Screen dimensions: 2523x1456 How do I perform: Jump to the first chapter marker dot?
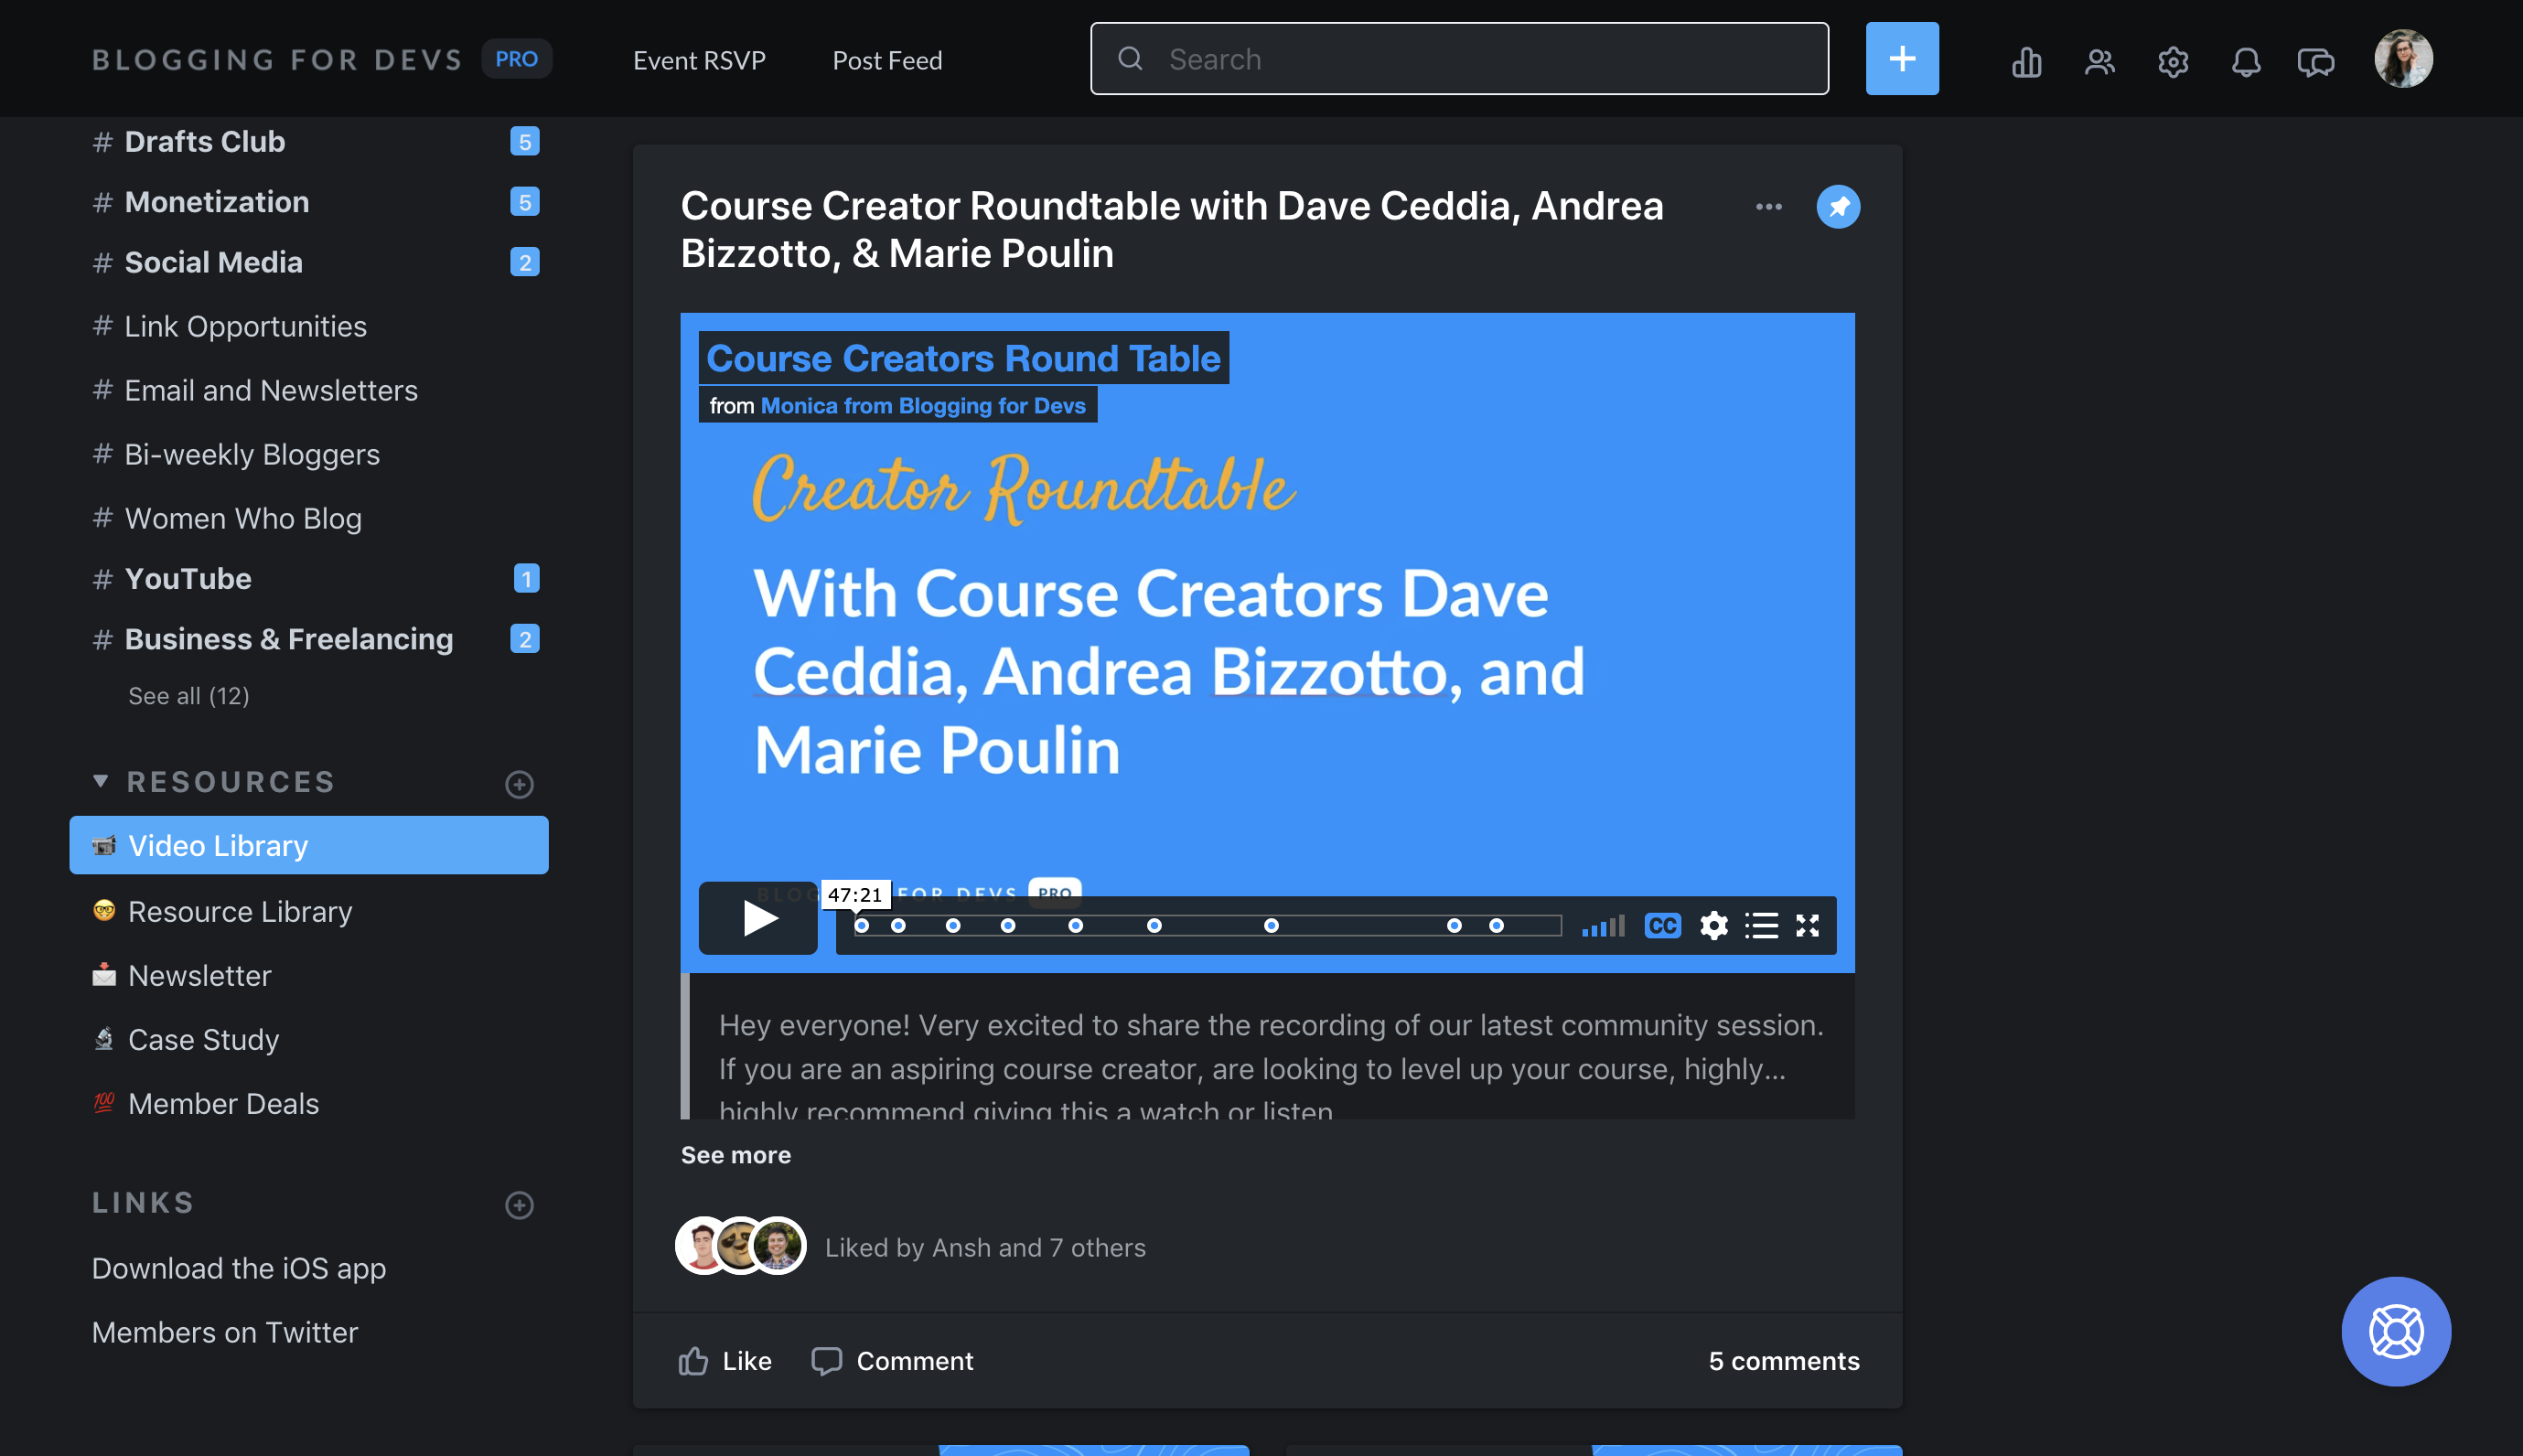pyautogui.click(x=861, y=926)
